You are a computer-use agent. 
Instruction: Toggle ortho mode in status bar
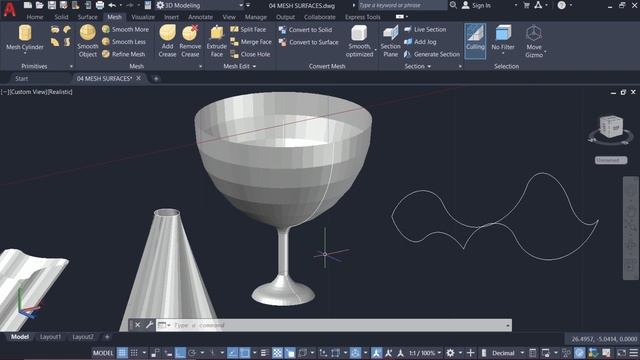(180, 353)
